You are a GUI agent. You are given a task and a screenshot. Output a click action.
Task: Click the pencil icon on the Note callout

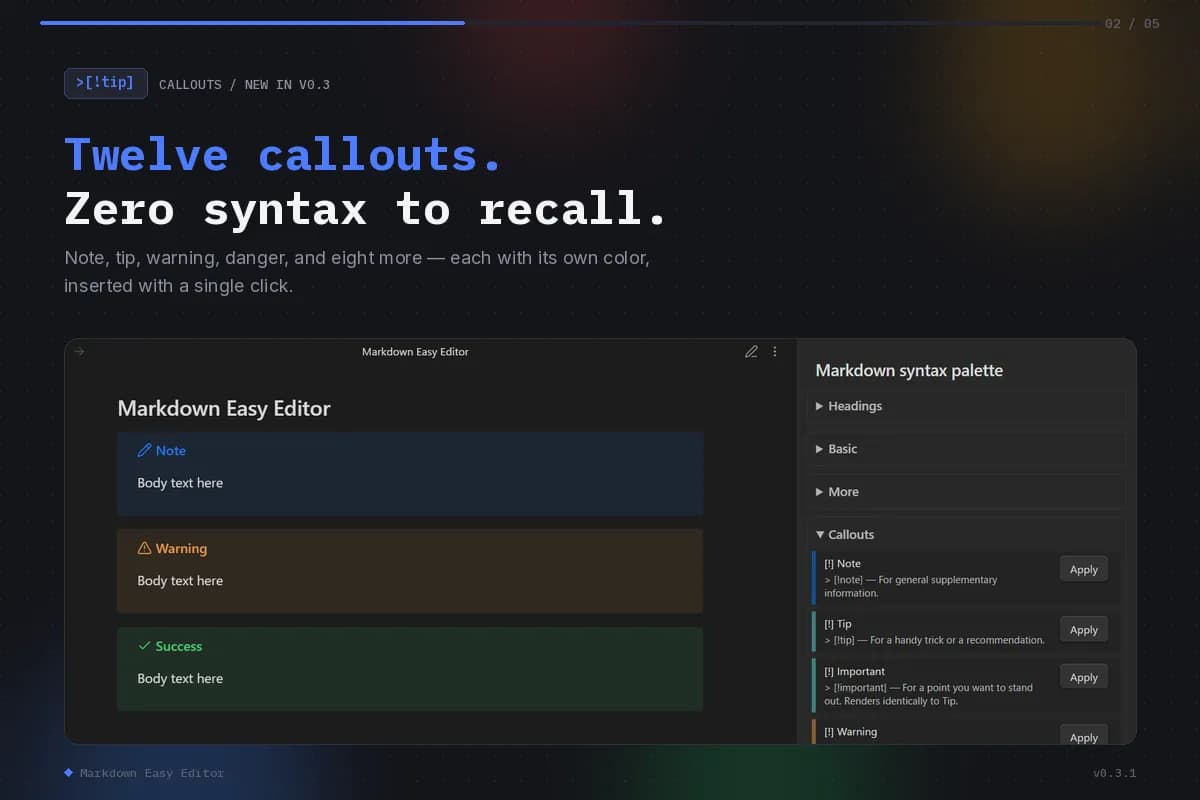tap(144, 451)
